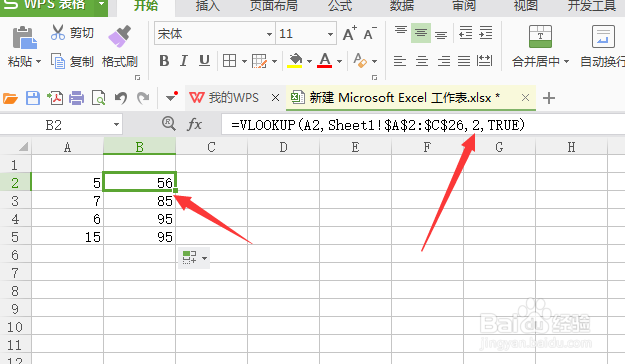Align text to bottom
625x364 pixels.
click(x=441, y=34)
